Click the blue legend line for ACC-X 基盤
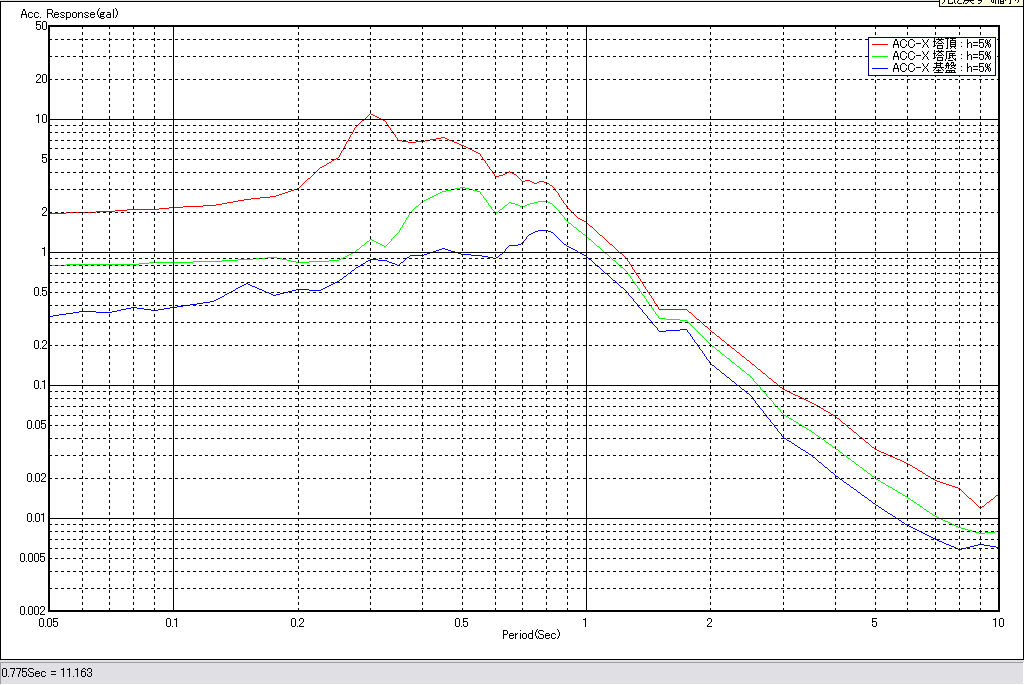The image size is (1024, 685). pos(880,68)
